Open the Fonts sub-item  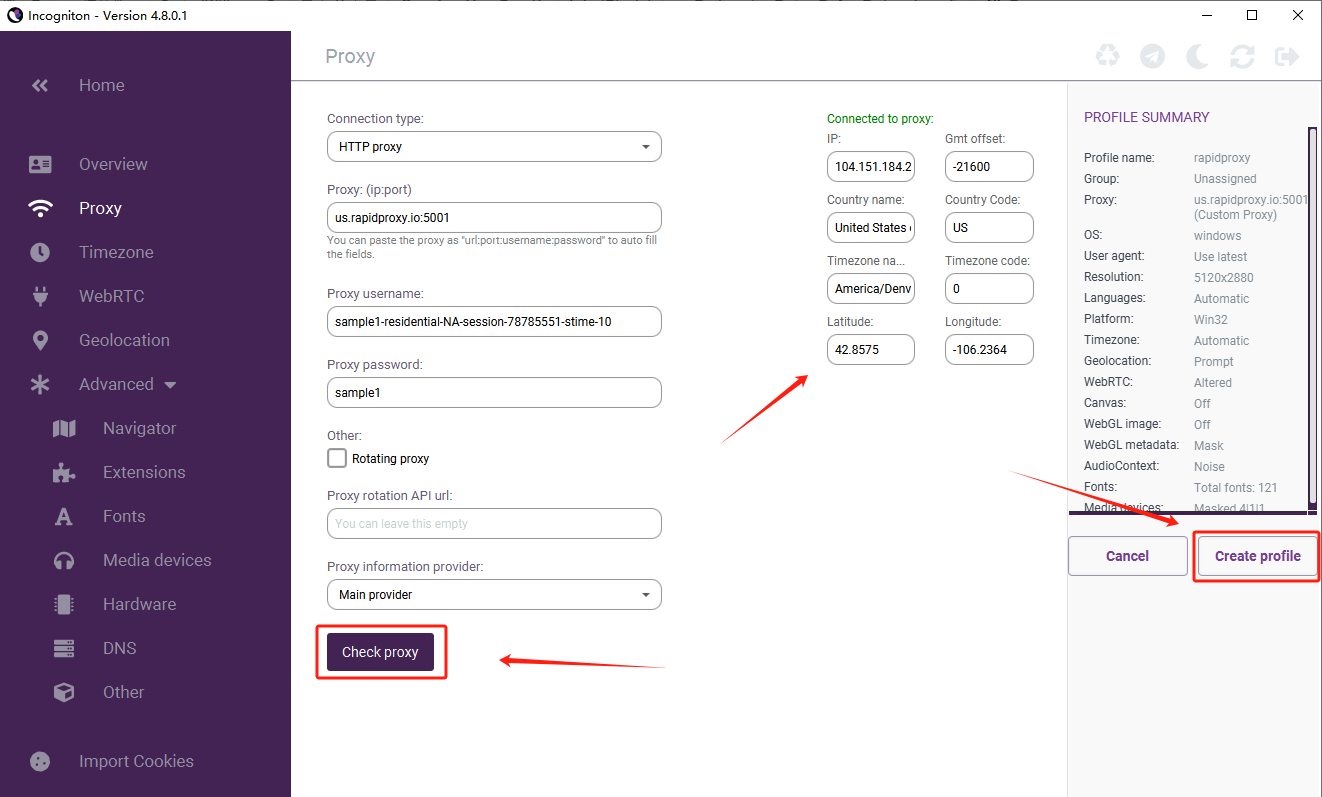coord(124,516)
